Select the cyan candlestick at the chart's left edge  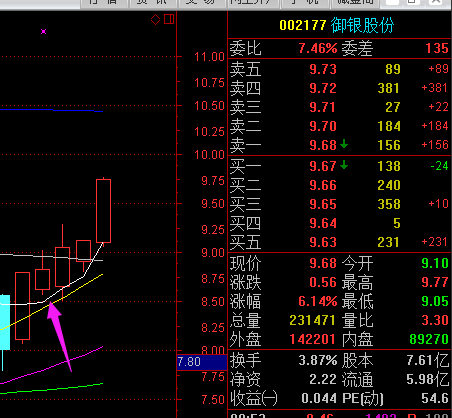5,322
